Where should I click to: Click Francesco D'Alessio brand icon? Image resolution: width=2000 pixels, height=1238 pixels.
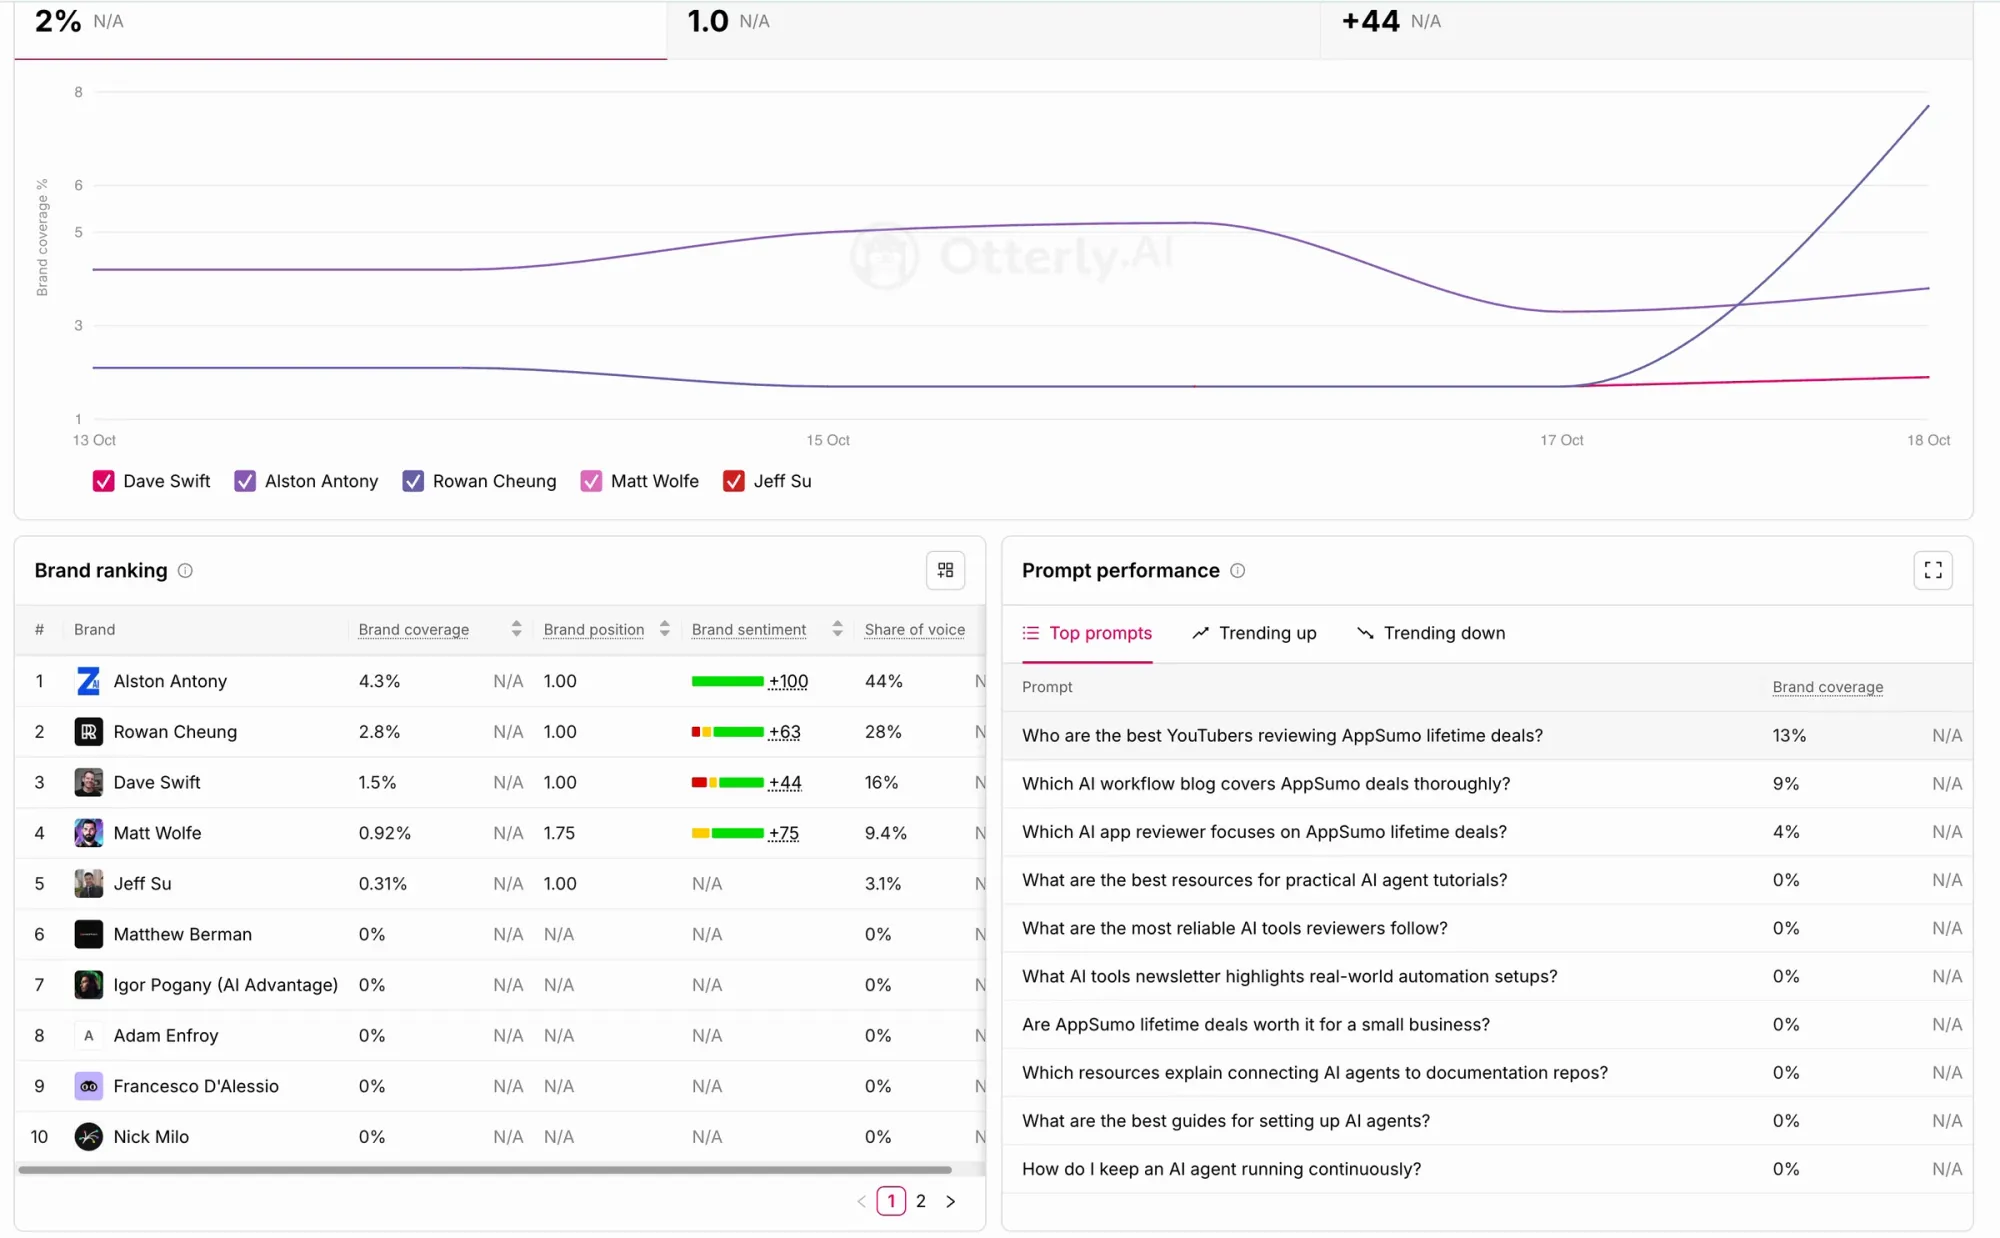89,1086
